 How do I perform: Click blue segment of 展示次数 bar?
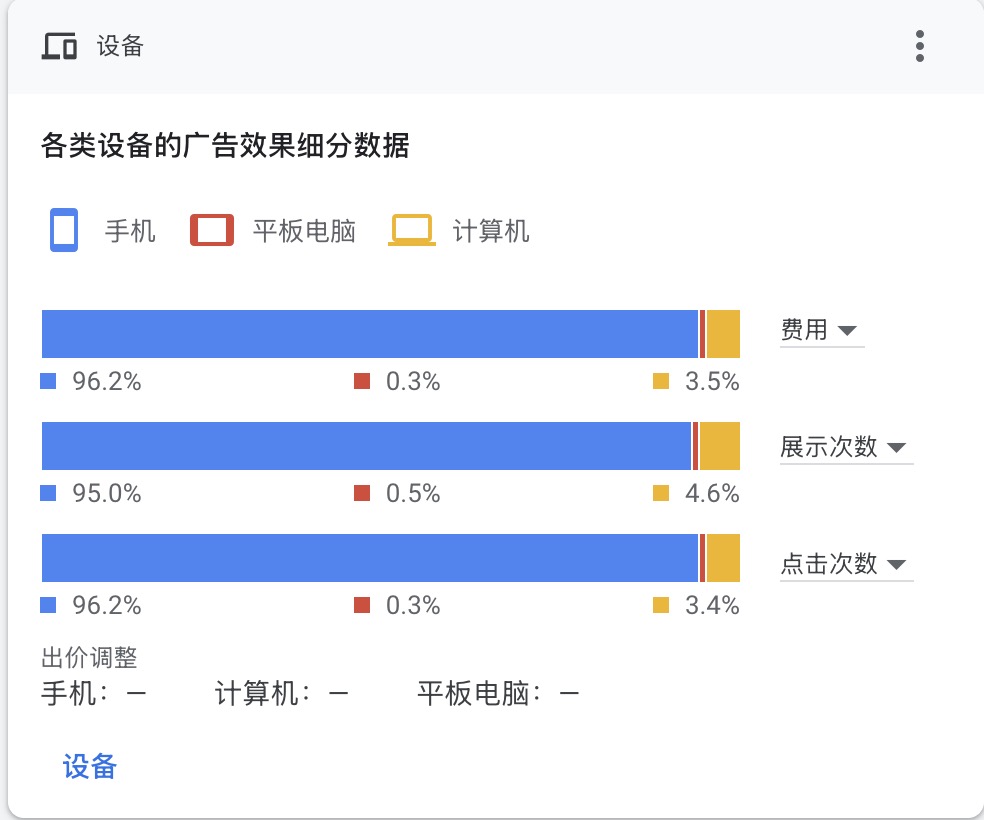[x=366, y=446]
